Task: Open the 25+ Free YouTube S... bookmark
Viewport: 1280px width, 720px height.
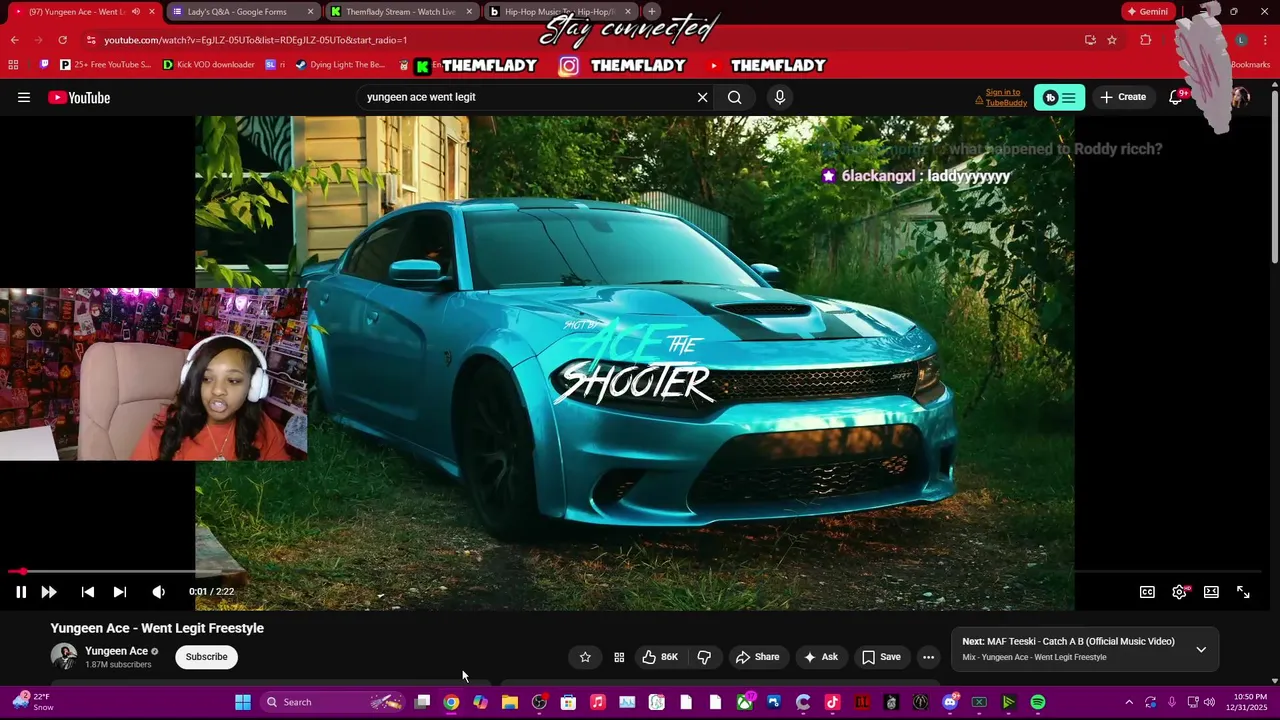Action: [105, 65]
